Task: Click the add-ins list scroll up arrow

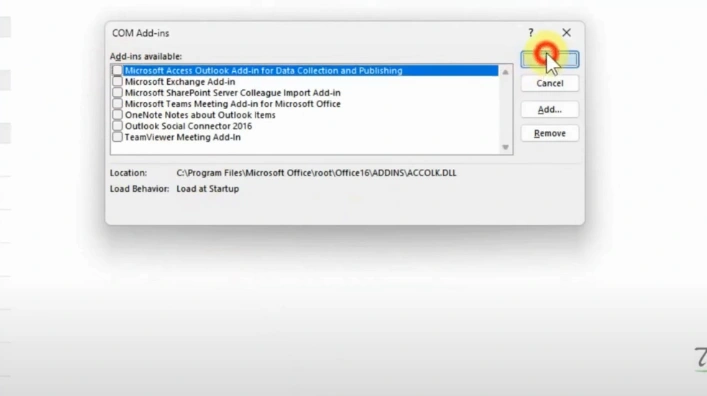Action: click(505, 72)
